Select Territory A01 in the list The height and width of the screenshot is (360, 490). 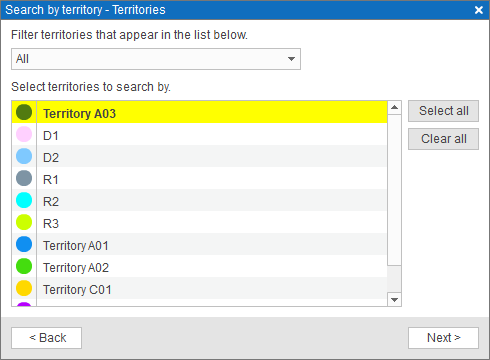(199, 244)
